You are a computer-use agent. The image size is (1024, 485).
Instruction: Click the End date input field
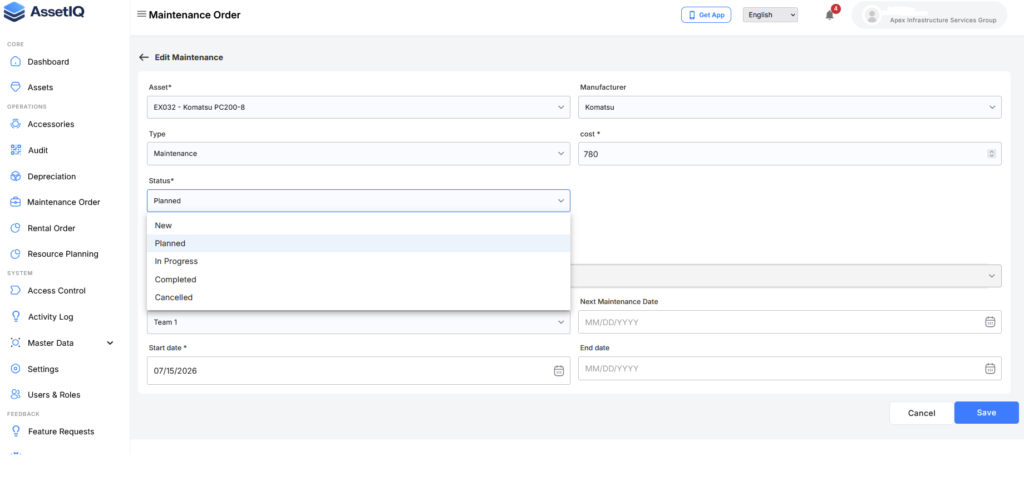click(x=790, y=368)
